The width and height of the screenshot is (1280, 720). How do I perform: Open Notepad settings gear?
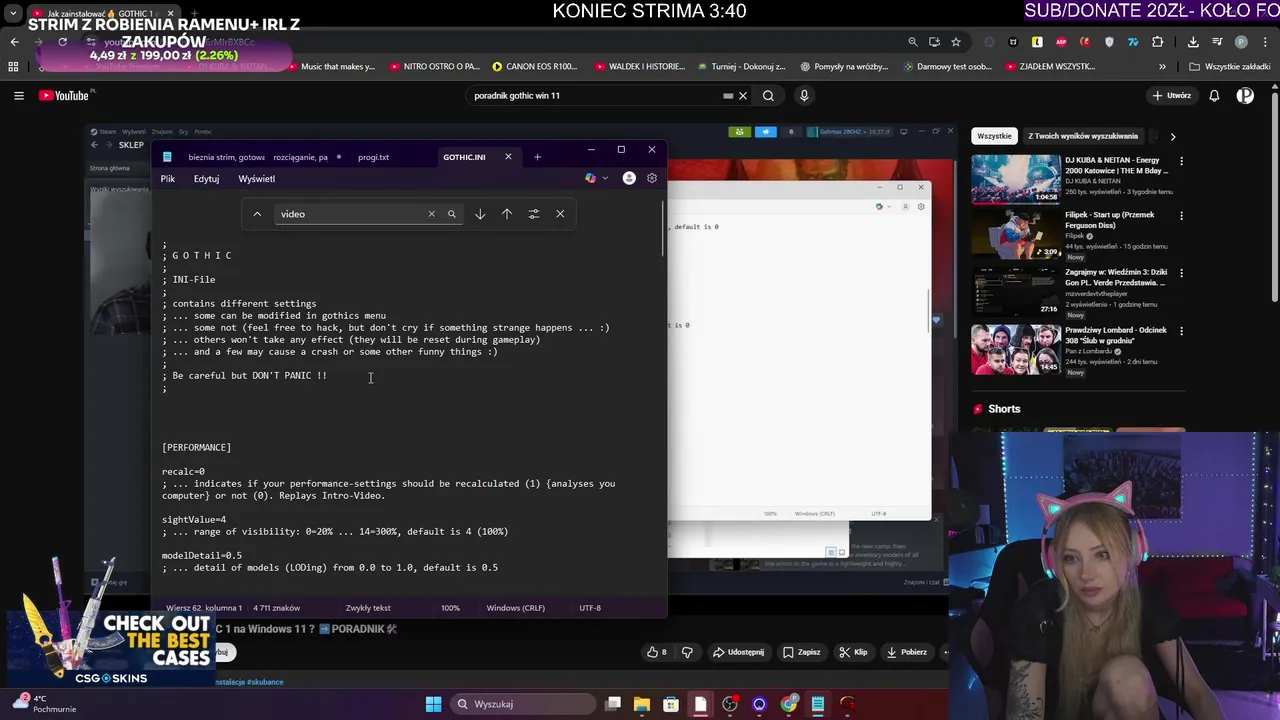click(652, 178)
